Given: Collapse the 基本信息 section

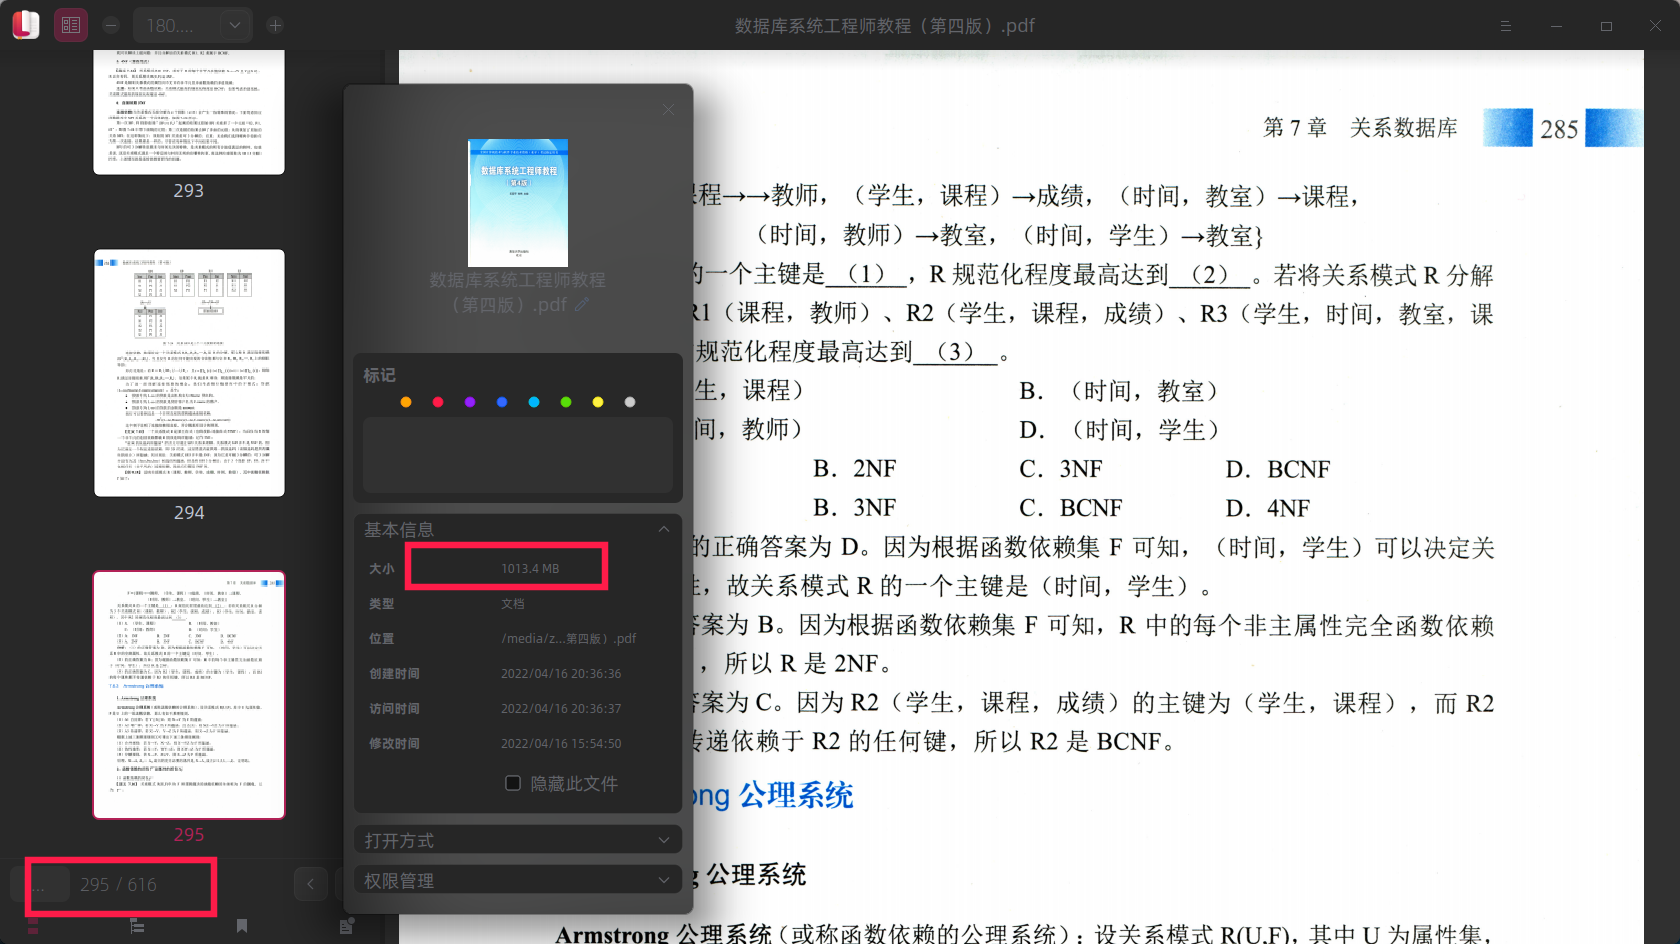Looking at the screenshot, I should coord(663,529).
